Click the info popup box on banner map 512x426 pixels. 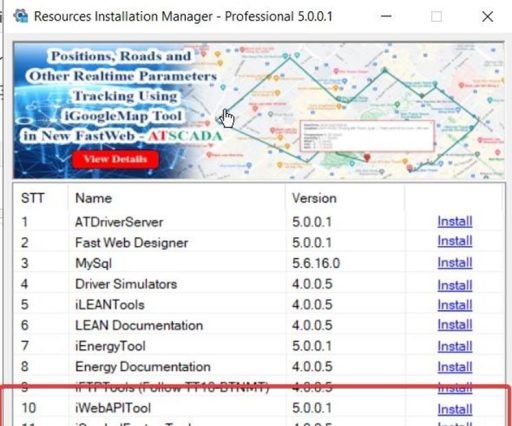[x=367, y=136]
